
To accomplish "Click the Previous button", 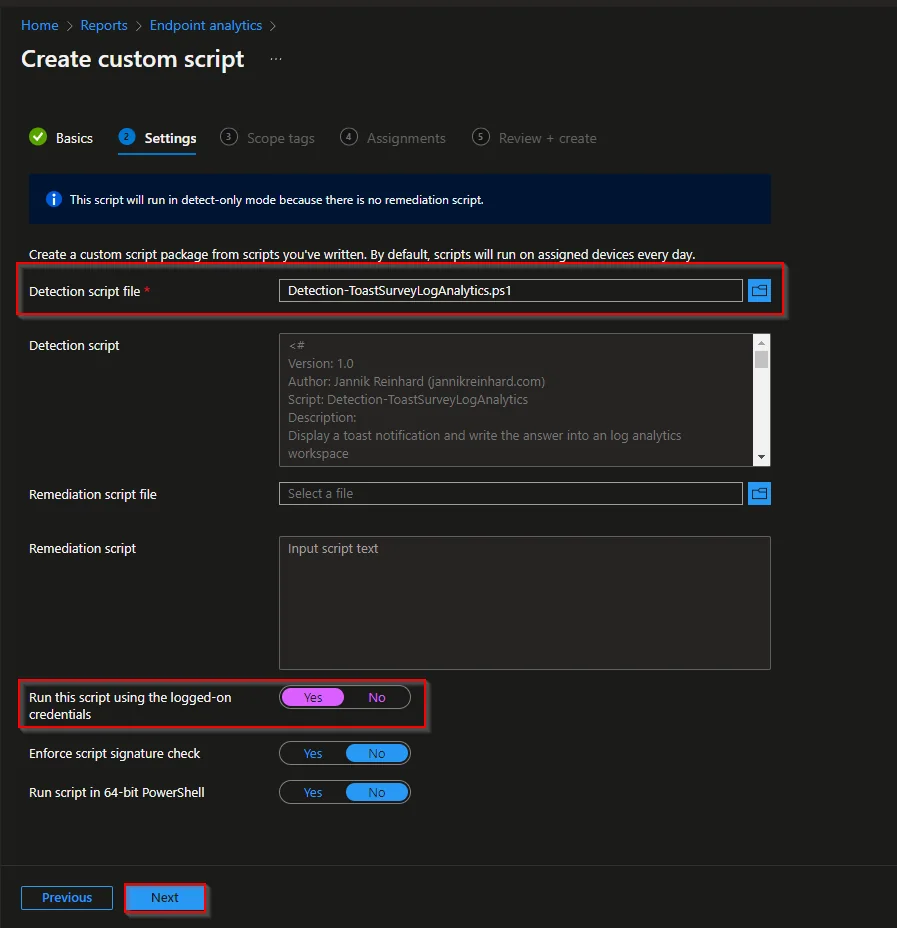I will click(x=67, y=898).
